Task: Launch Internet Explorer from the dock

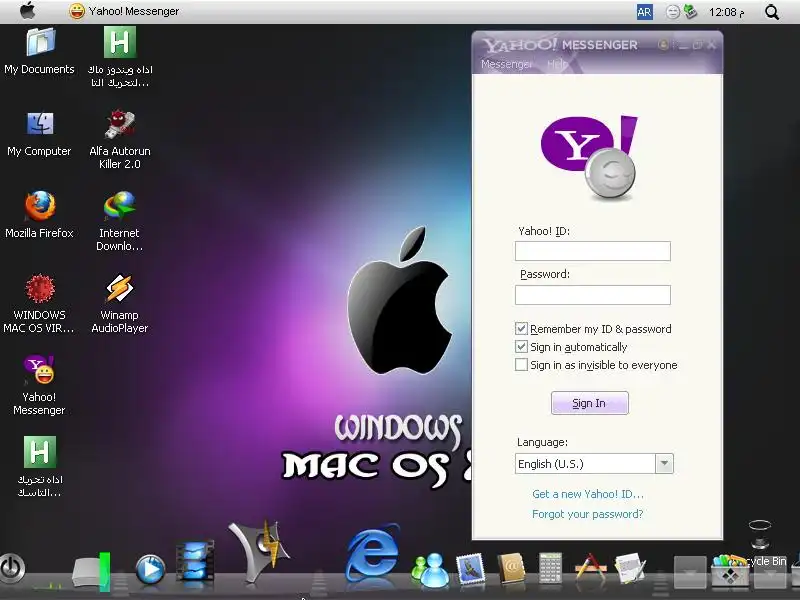Action: [x=372, y=554]
